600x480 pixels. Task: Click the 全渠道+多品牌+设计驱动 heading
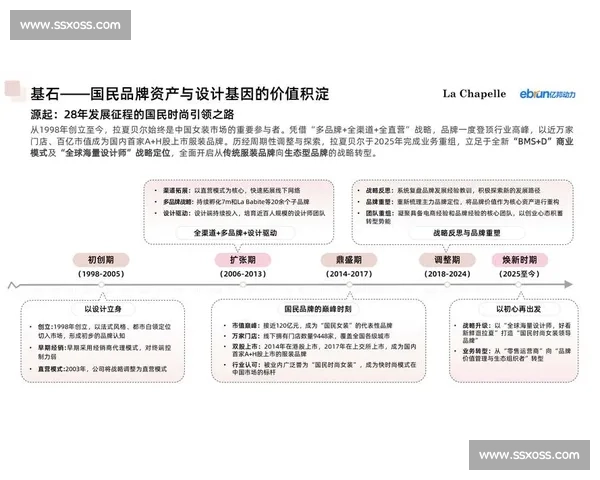(235, 233)
